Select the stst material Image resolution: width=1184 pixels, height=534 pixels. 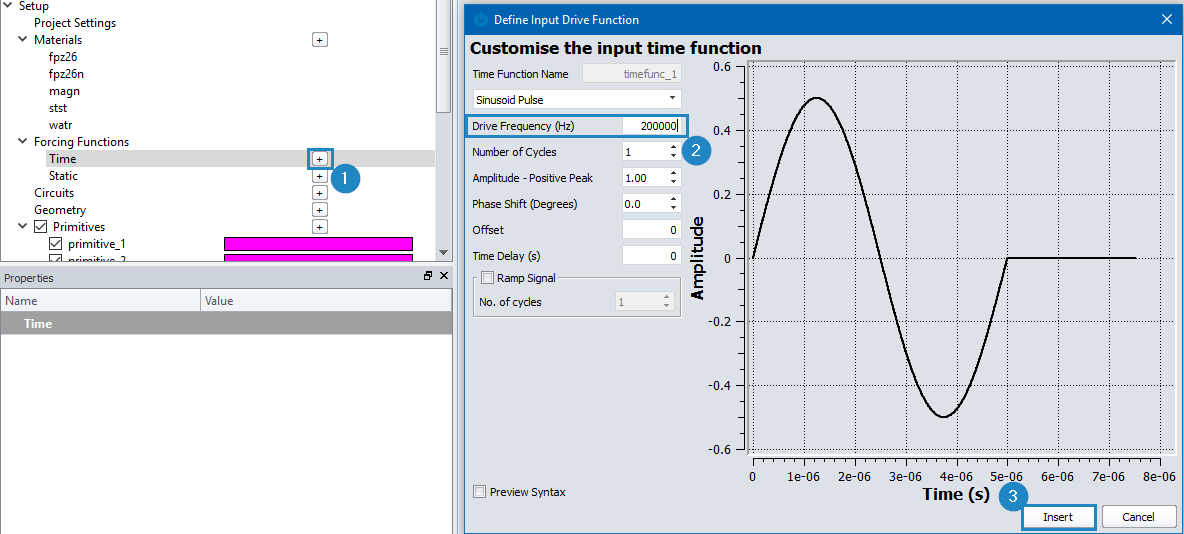[x=58, y=108]
